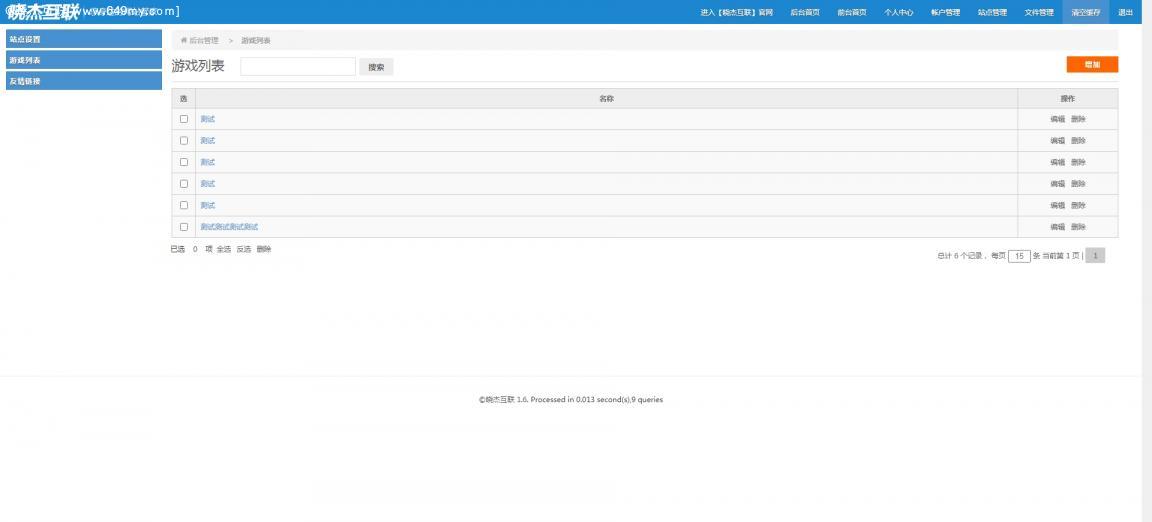This screenshot has height=522, width=1152.
Task: Open the 测试测试测试测试 game link
Action: [x=229, y=226]
